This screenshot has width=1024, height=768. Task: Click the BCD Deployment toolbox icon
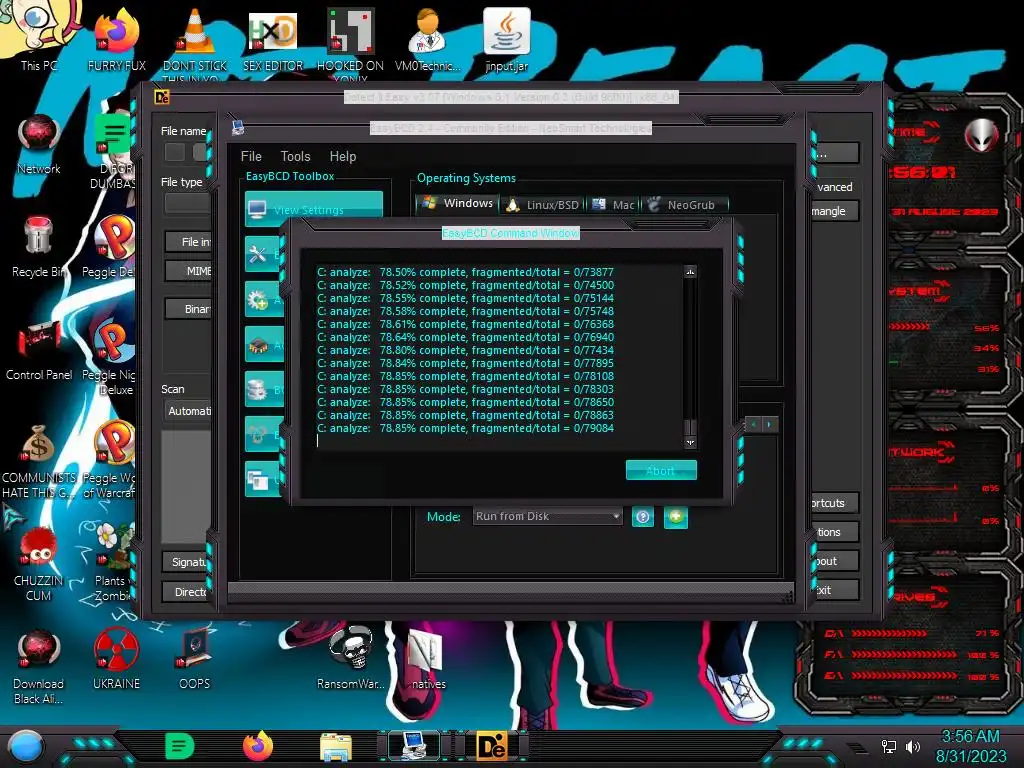[258, 434]
